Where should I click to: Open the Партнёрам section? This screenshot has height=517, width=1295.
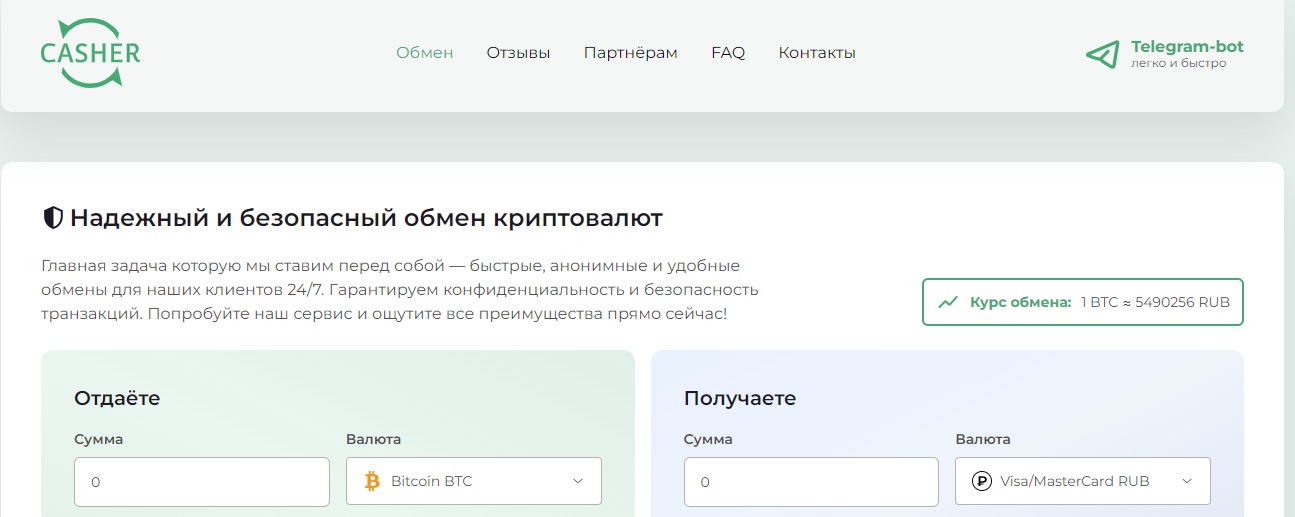tap(631, 53)
